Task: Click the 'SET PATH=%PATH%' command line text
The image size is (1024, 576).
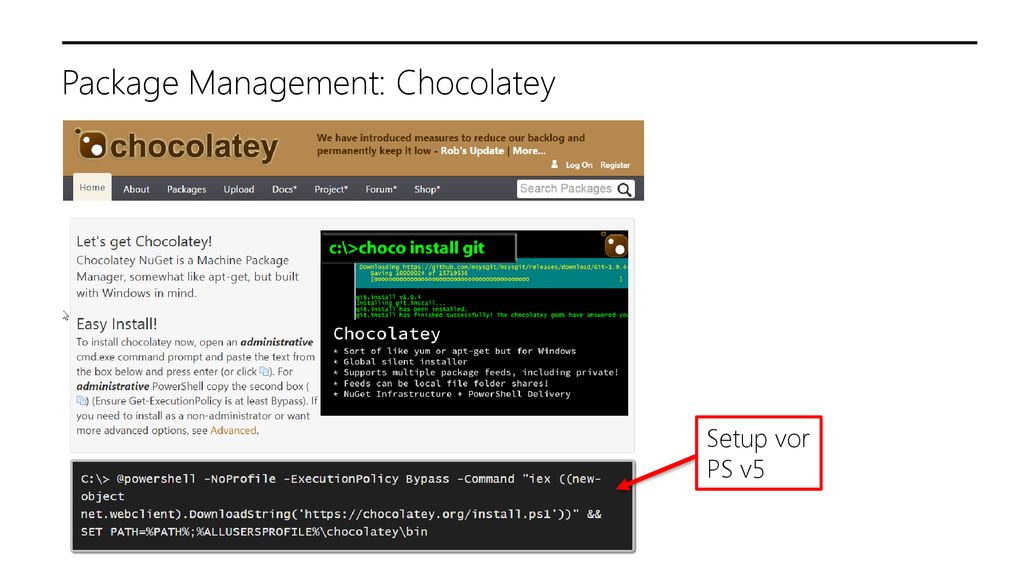Action: pyautogui.click(x=254, y=532)
